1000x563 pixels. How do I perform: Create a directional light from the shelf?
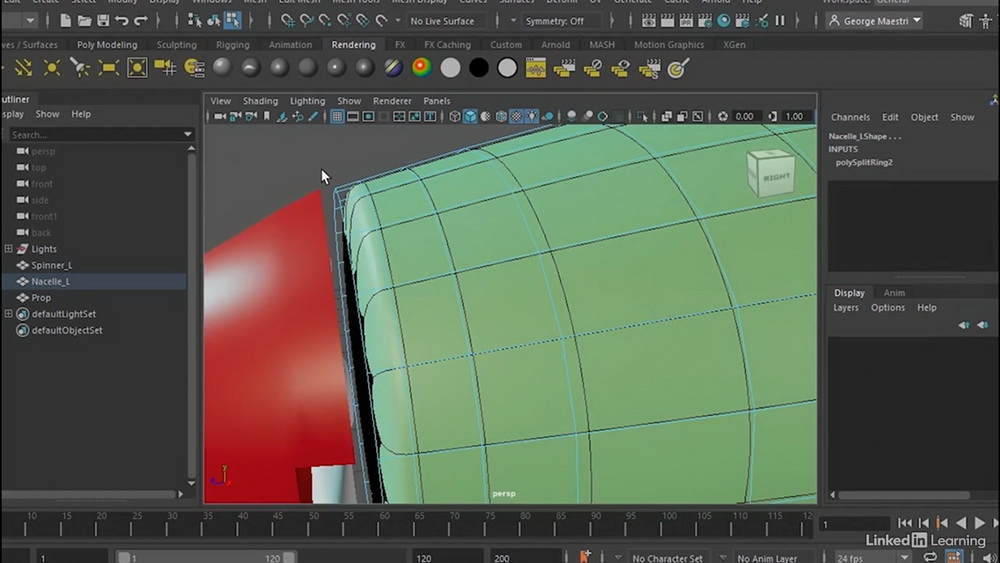[x=24, y=68]
